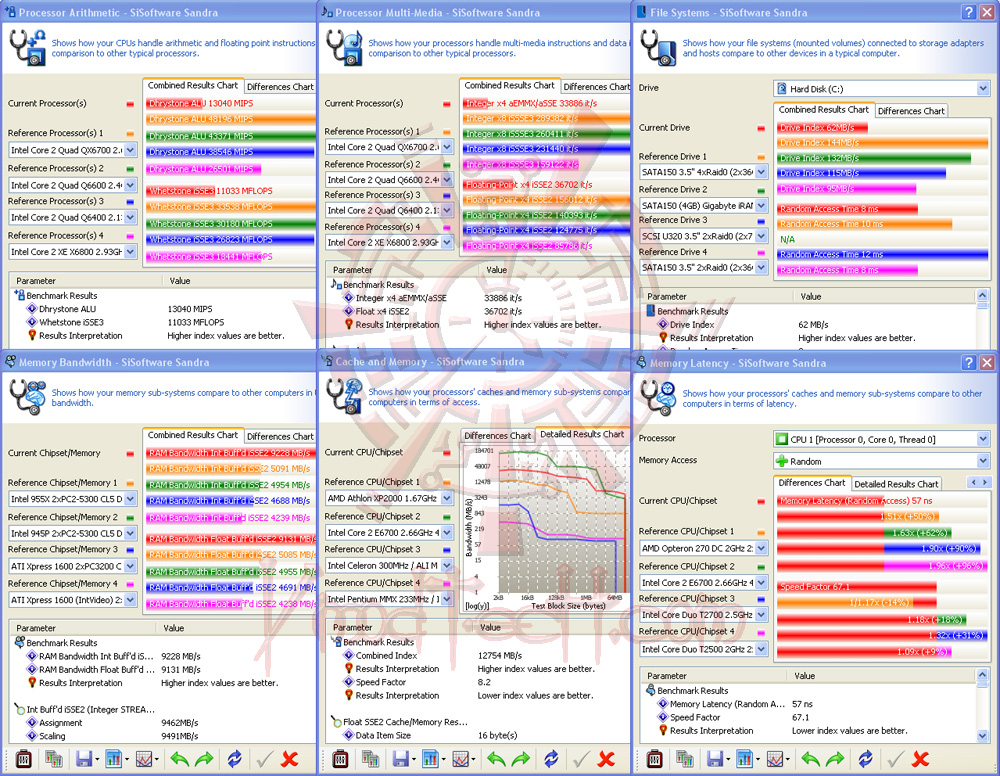The height and width of the screenshot is (776, 1000).
Task: Open the Hard Disk (C:) drive dropdown
Action: click(983, 89)
